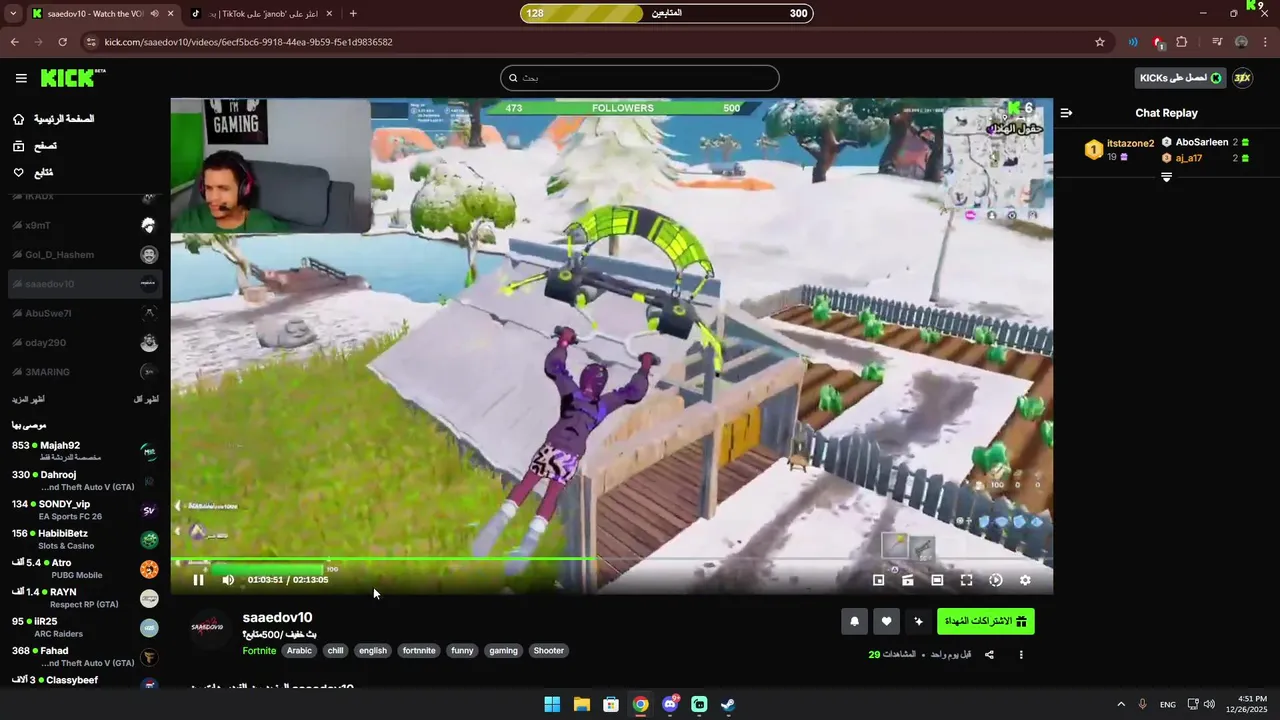1280x720 pixels.
Task: Open aj_a17 leaderboard entry
Action: click(x=1206, y=158)
